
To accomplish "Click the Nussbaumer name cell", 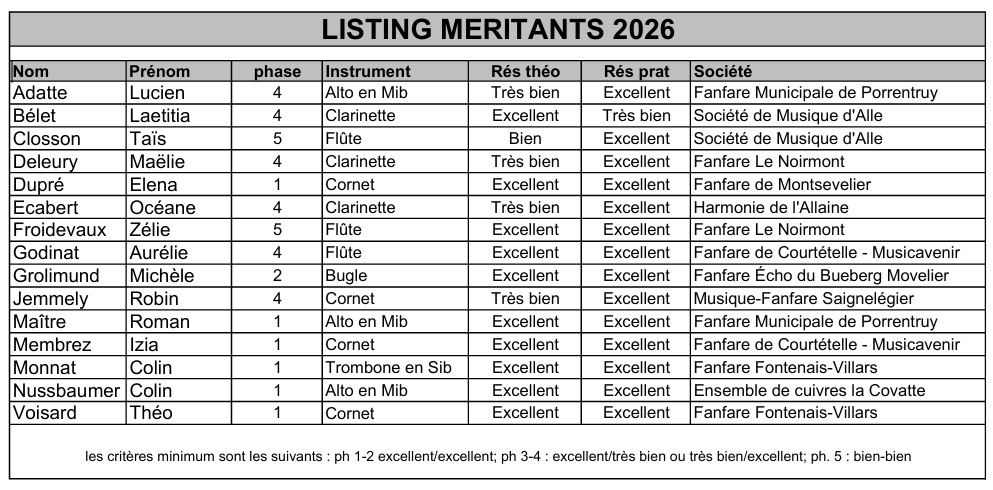I will coord(66,391).
